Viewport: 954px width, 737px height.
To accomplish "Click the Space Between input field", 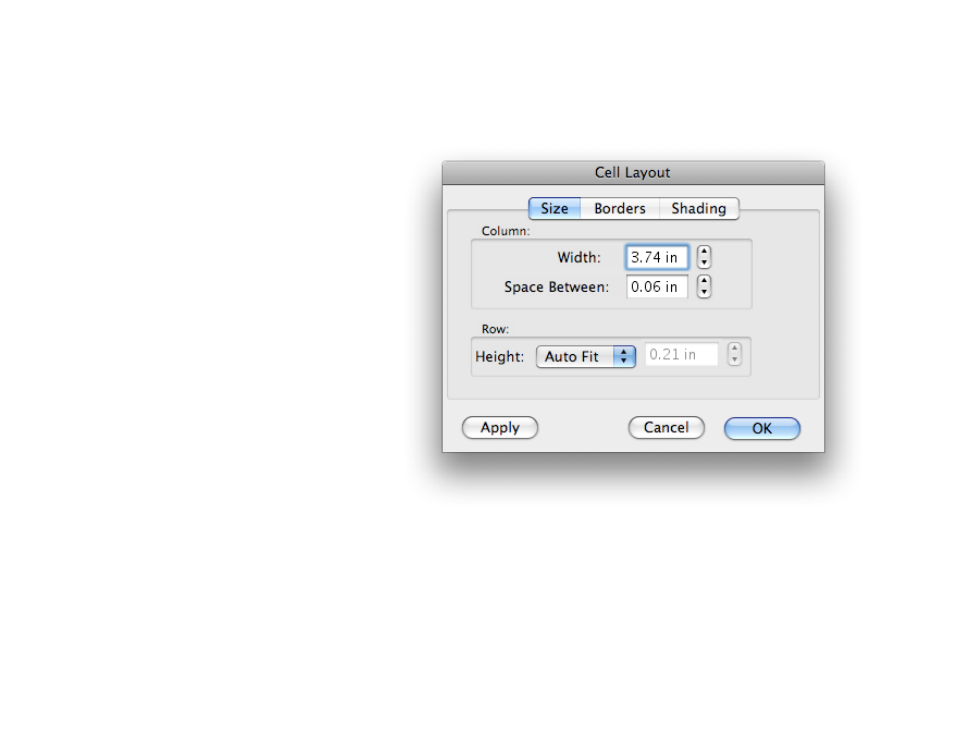I will click(657, 287).
